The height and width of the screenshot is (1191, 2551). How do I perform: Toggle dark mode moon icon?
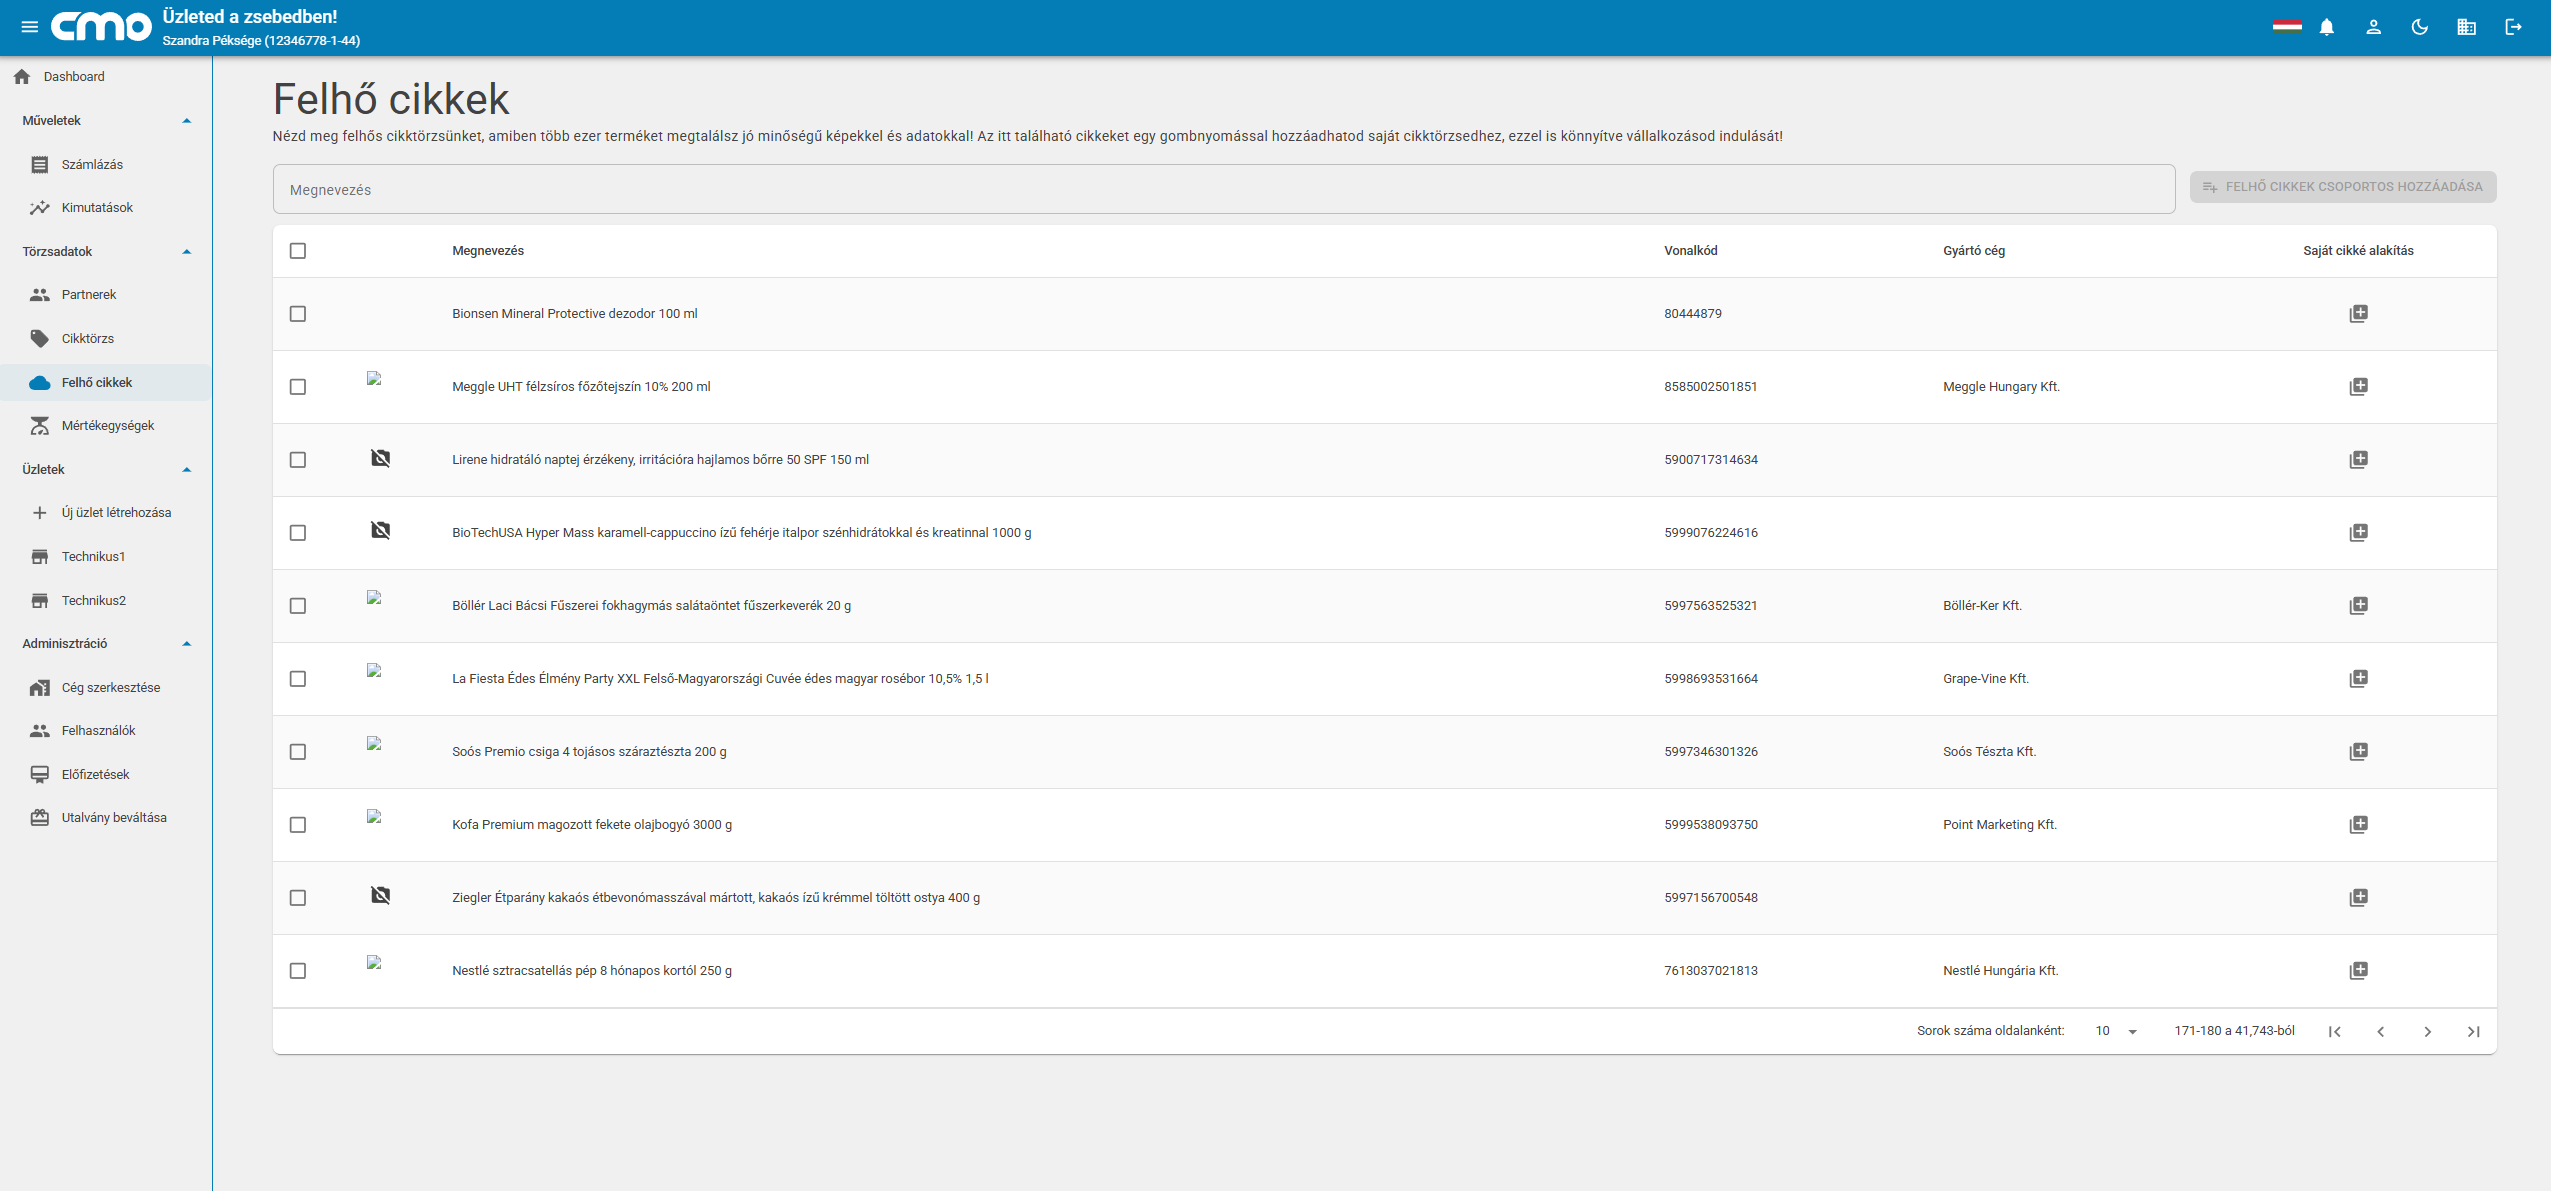pos(2420,27)
